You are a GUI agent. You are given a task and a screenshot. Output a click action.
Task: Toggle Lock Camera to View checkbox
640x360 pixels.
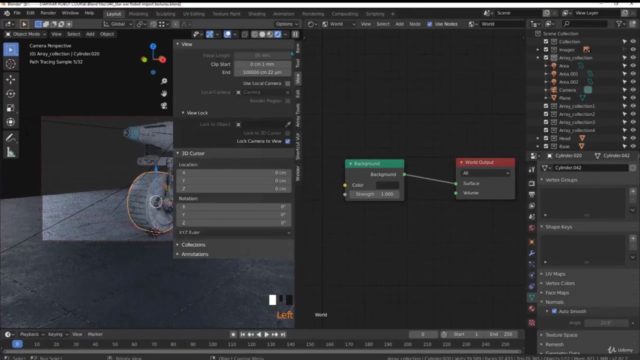click(288, 141)
